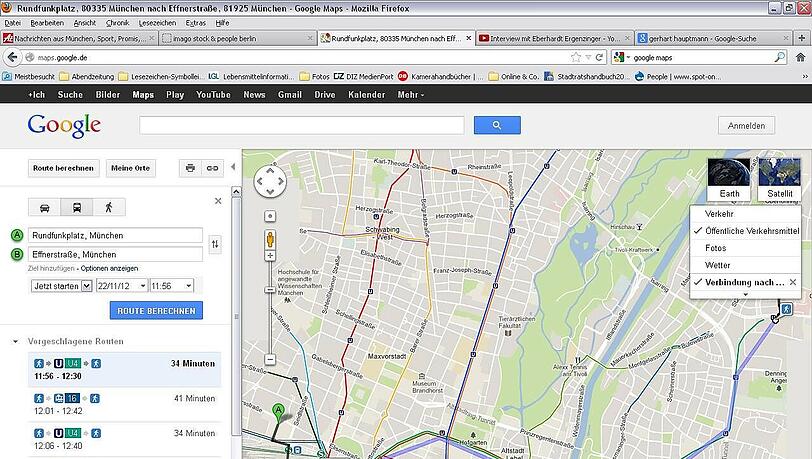Click the Route berechnen button at top
Viewport: 812px width, 459px height.
[63, 168]
